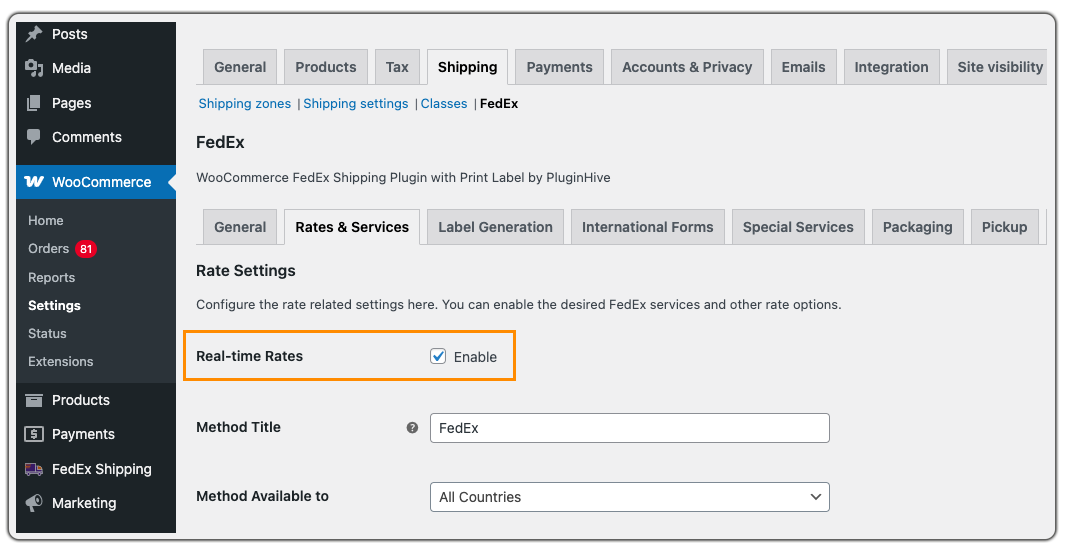Click into the Method Title field
The height and width of the screenshot is (551, 1067).
[x=629, y=428]
